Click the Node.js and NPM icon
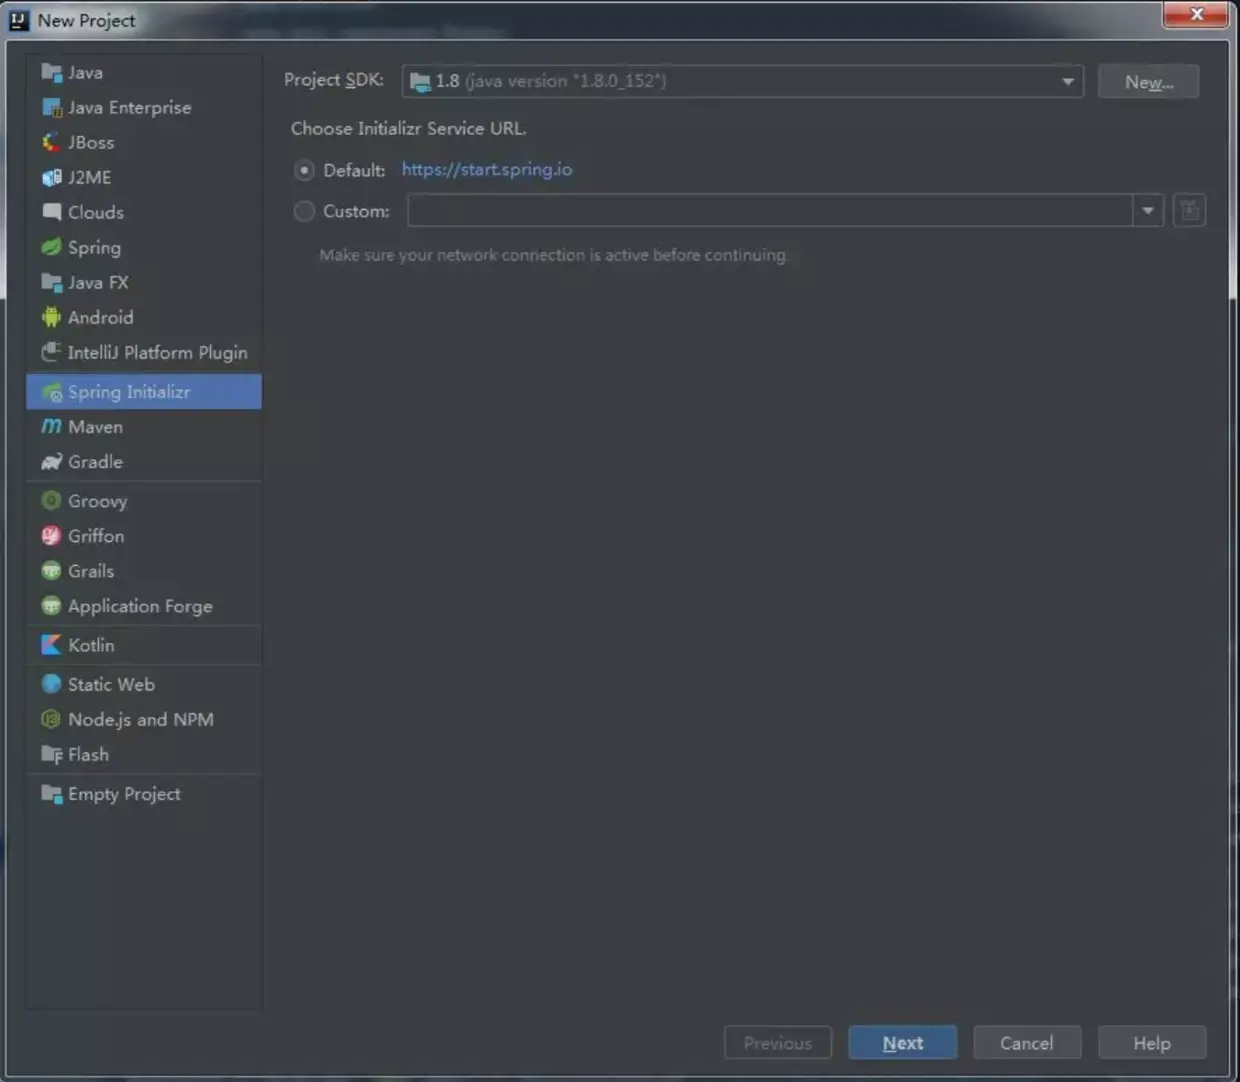The width and height of the screenshot is (1240, 1082). point(51,719)
